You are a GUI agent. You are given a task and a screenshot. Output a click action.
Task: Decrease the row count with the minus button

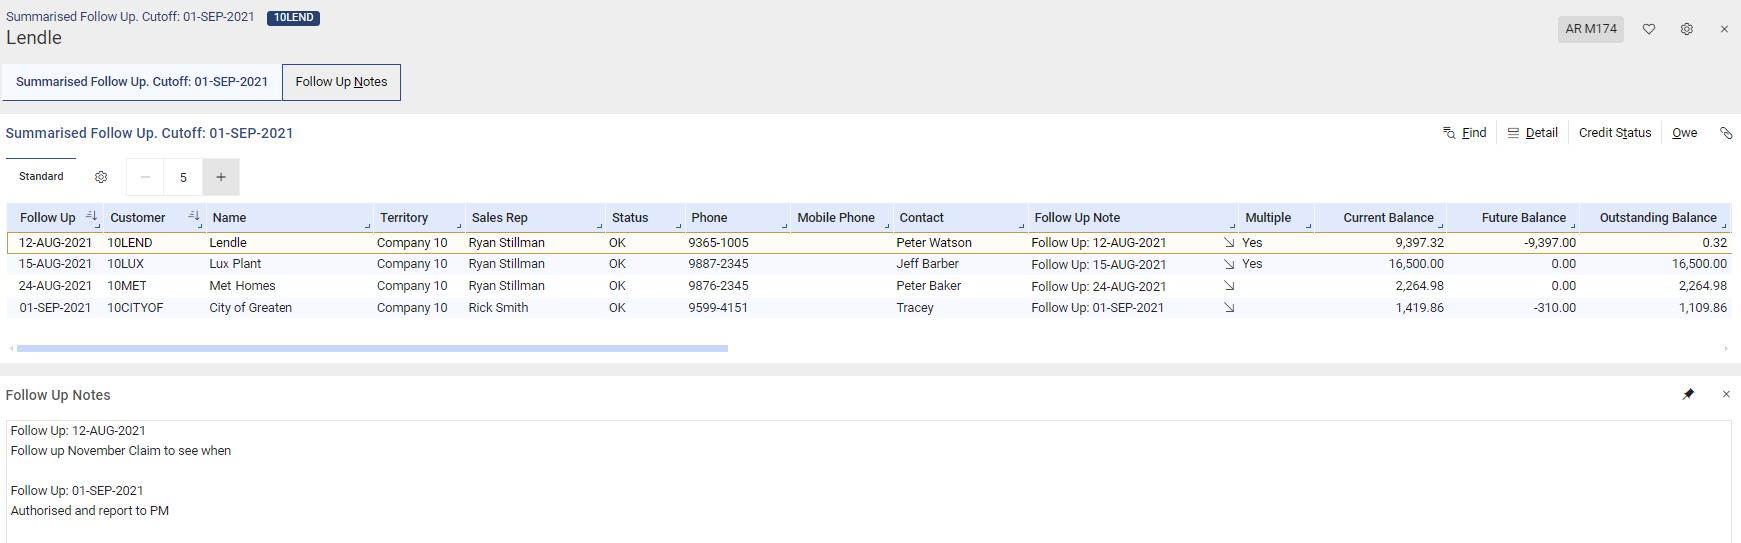(x=145, y=177)
